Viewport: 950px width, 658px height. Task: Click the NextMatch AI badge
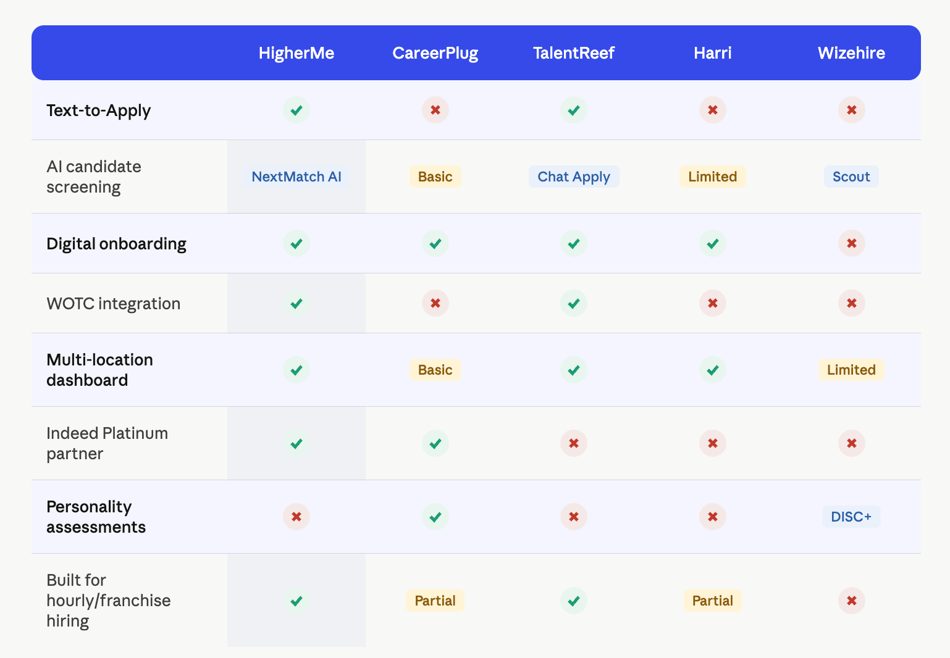point(296,177)
